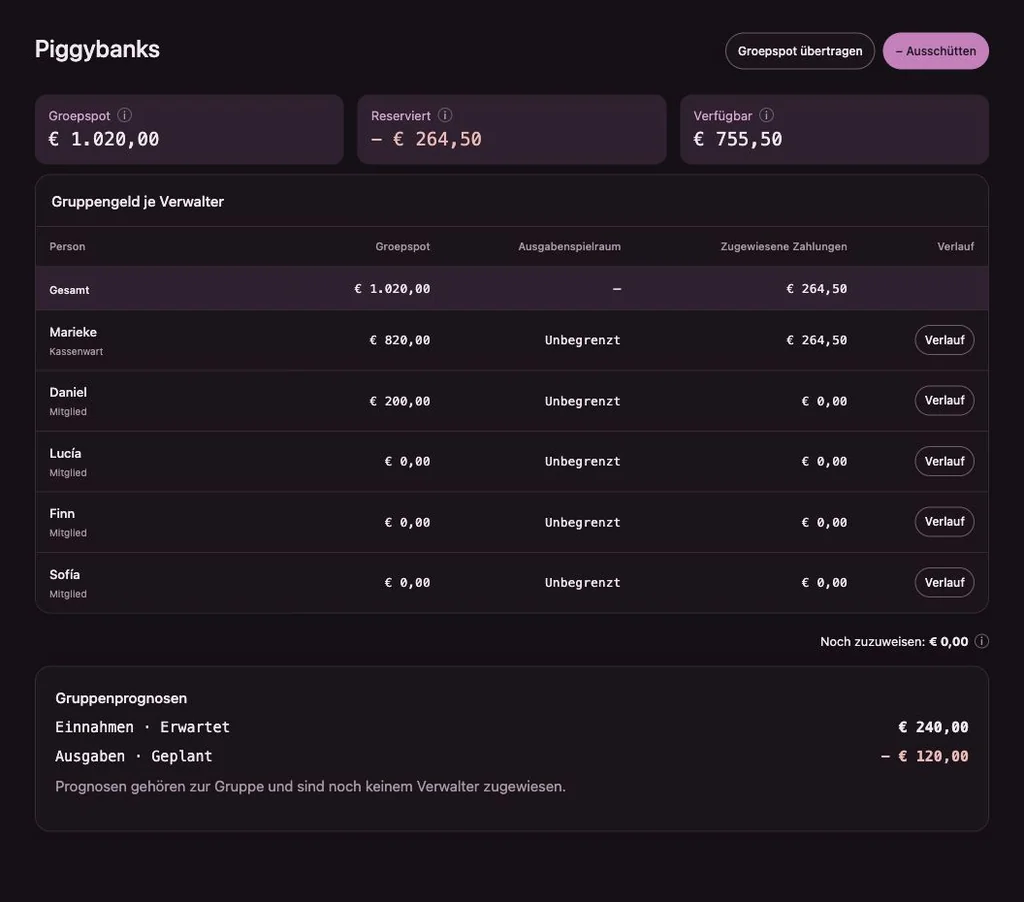Viewport: 1024px width, 902px height.
Task: Click the Noch zuzuweisen: € 0,00 label
Action: 894,641
